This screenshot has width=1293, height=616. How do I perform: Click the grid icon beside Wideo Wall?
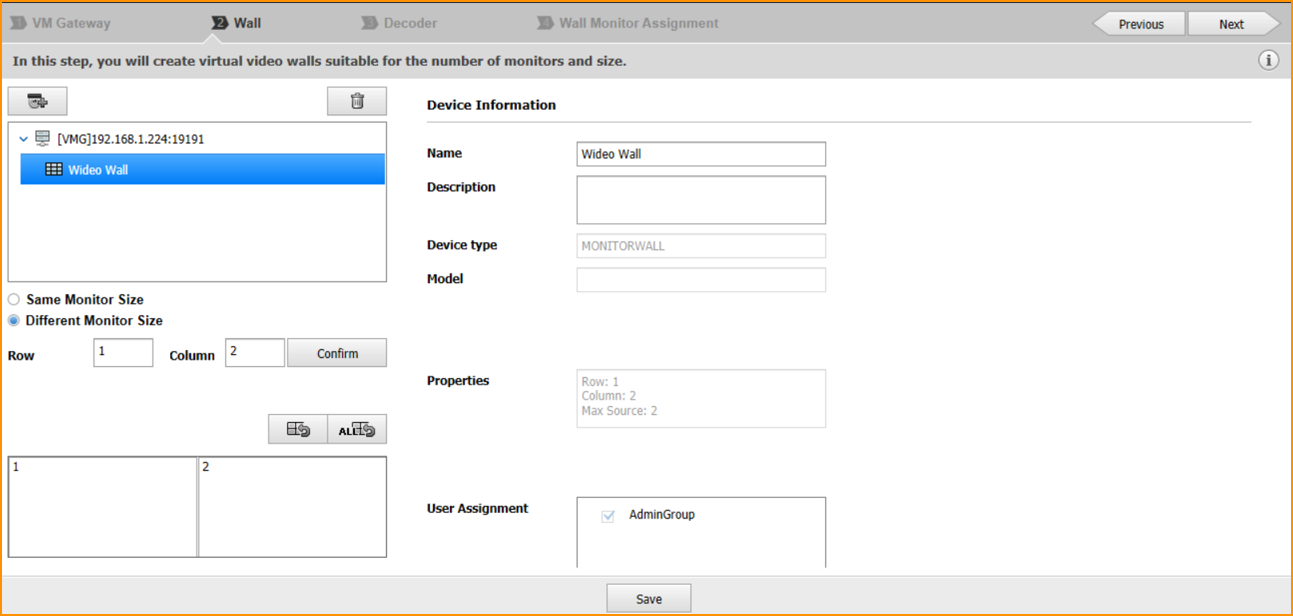(54, 170)
